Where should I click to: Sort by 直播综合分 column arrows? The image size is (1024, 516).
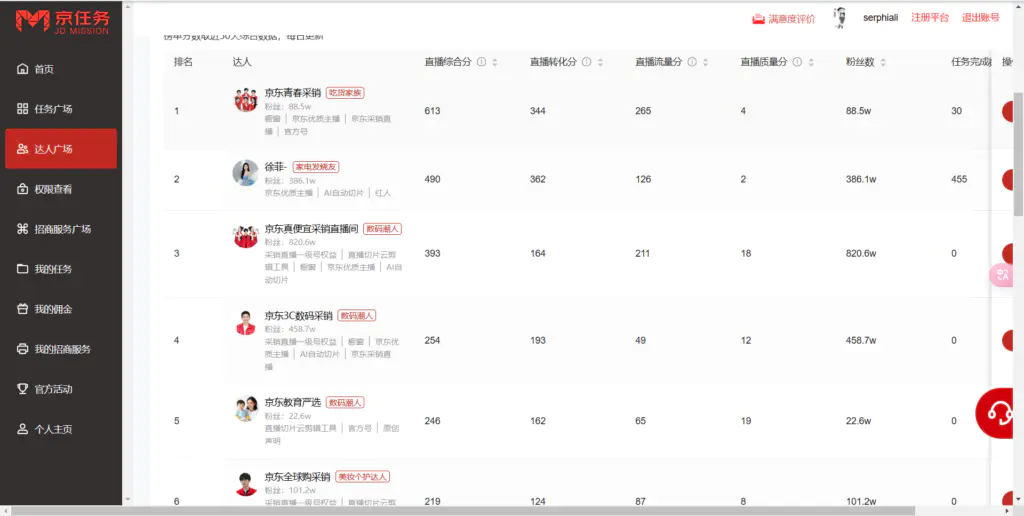pyautogui.click(x=494, y=63)
